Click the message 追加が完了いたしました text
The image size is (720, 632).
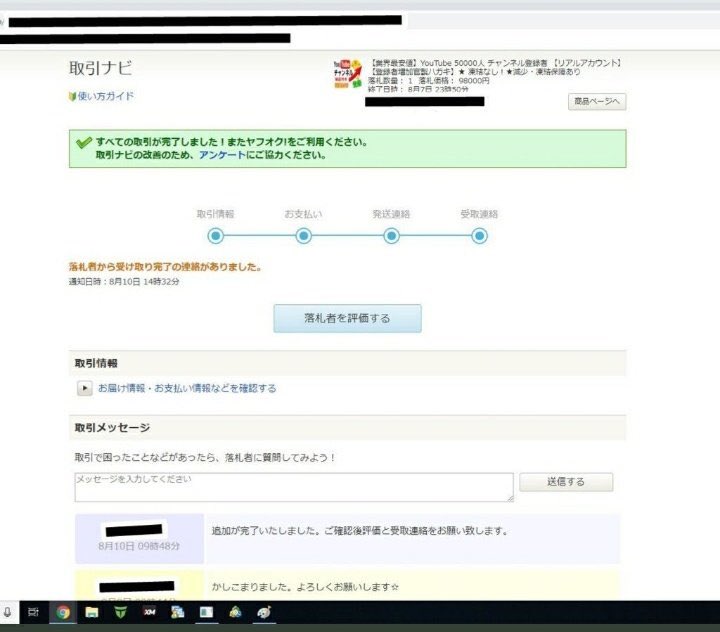point(360,531)
